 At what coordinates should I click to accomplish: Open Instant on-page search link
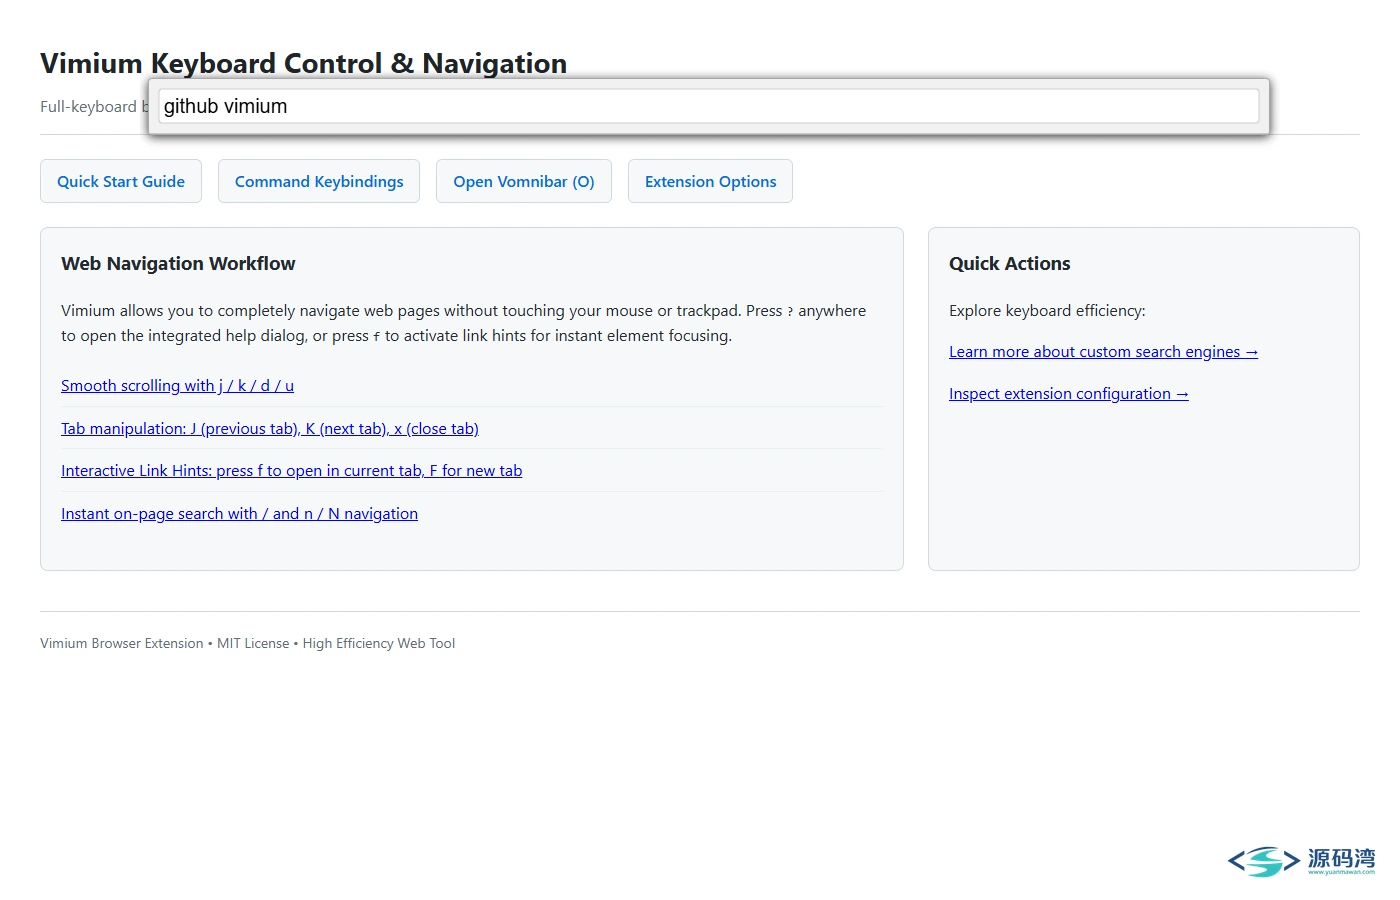click(x=239, y=514)
